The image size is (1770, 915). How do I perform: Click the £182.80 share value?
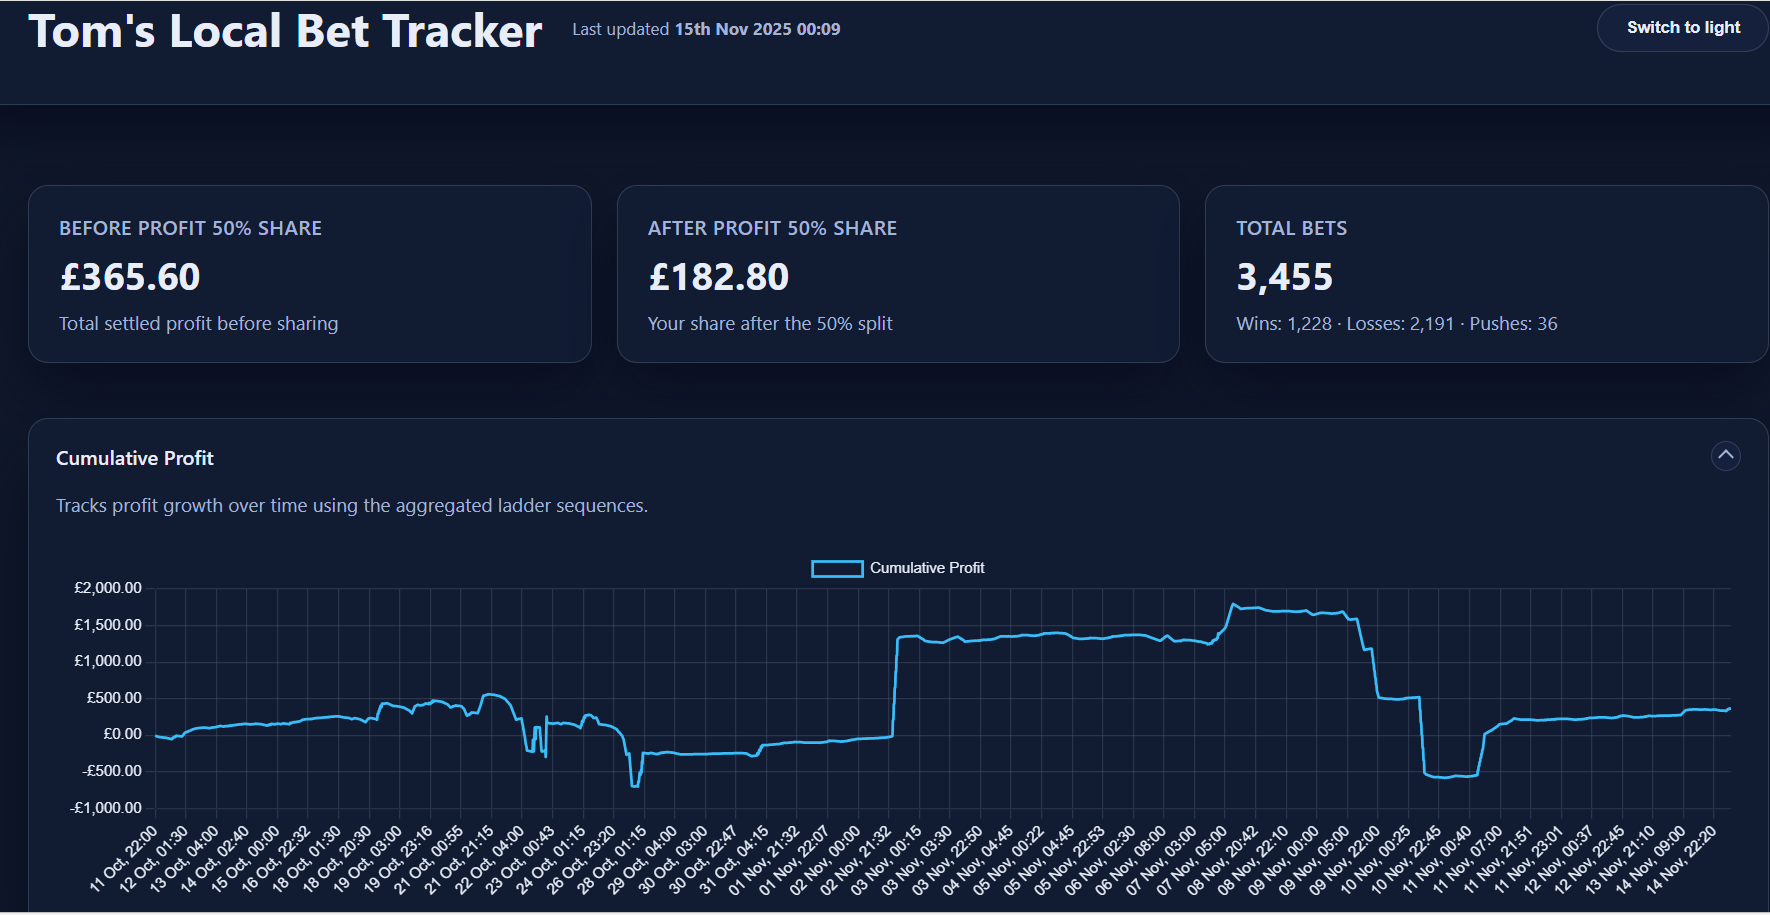click(x=719, y=277)
